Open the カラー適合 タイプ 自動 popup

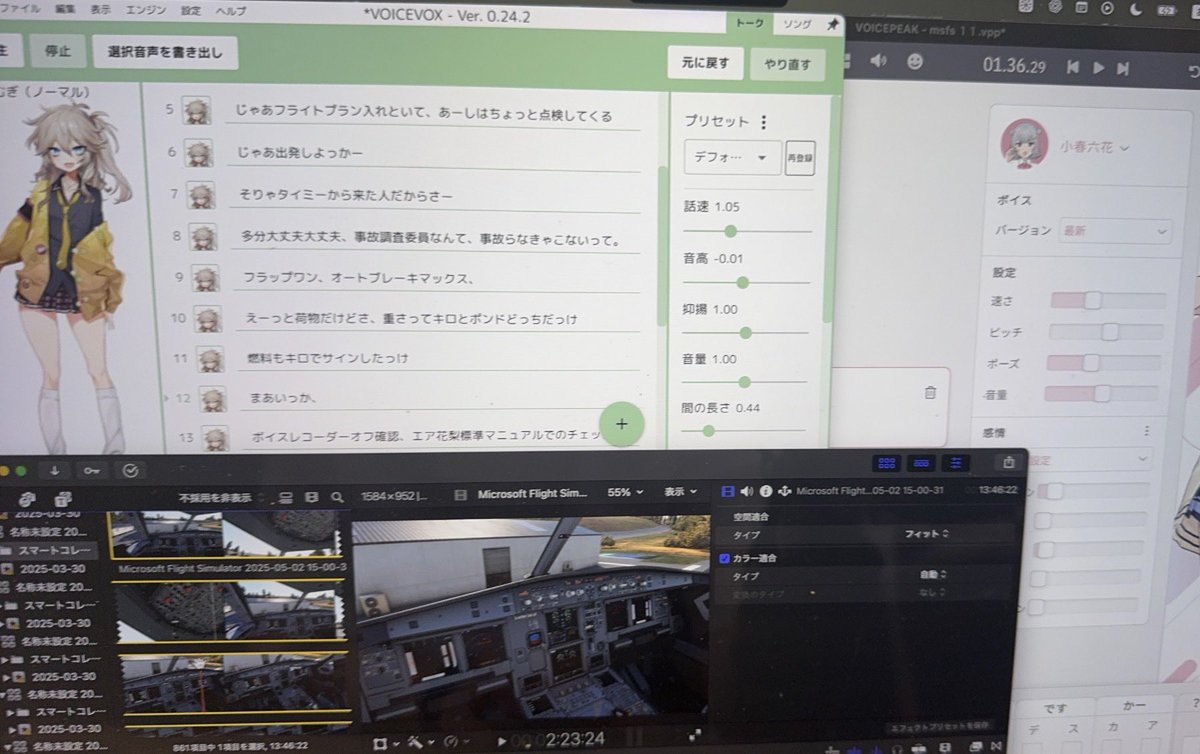point(933,575)
